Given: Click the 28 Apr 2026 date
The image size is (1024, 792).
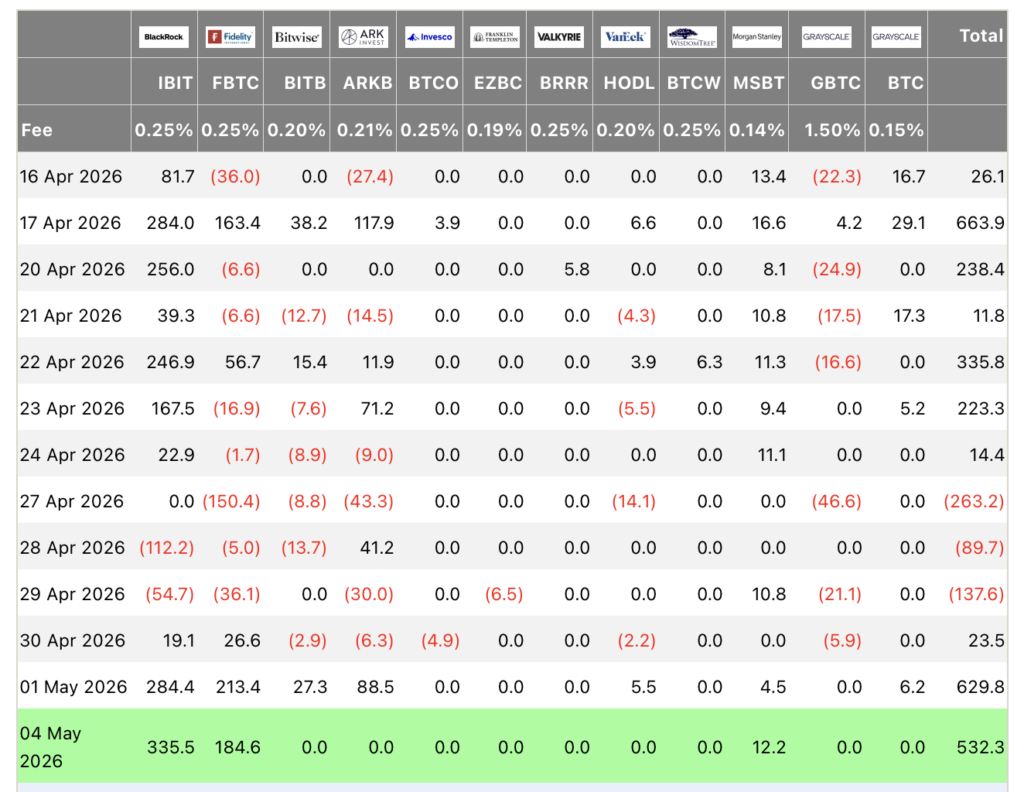Looking at the screenshot, I should (x=72, y=547).
